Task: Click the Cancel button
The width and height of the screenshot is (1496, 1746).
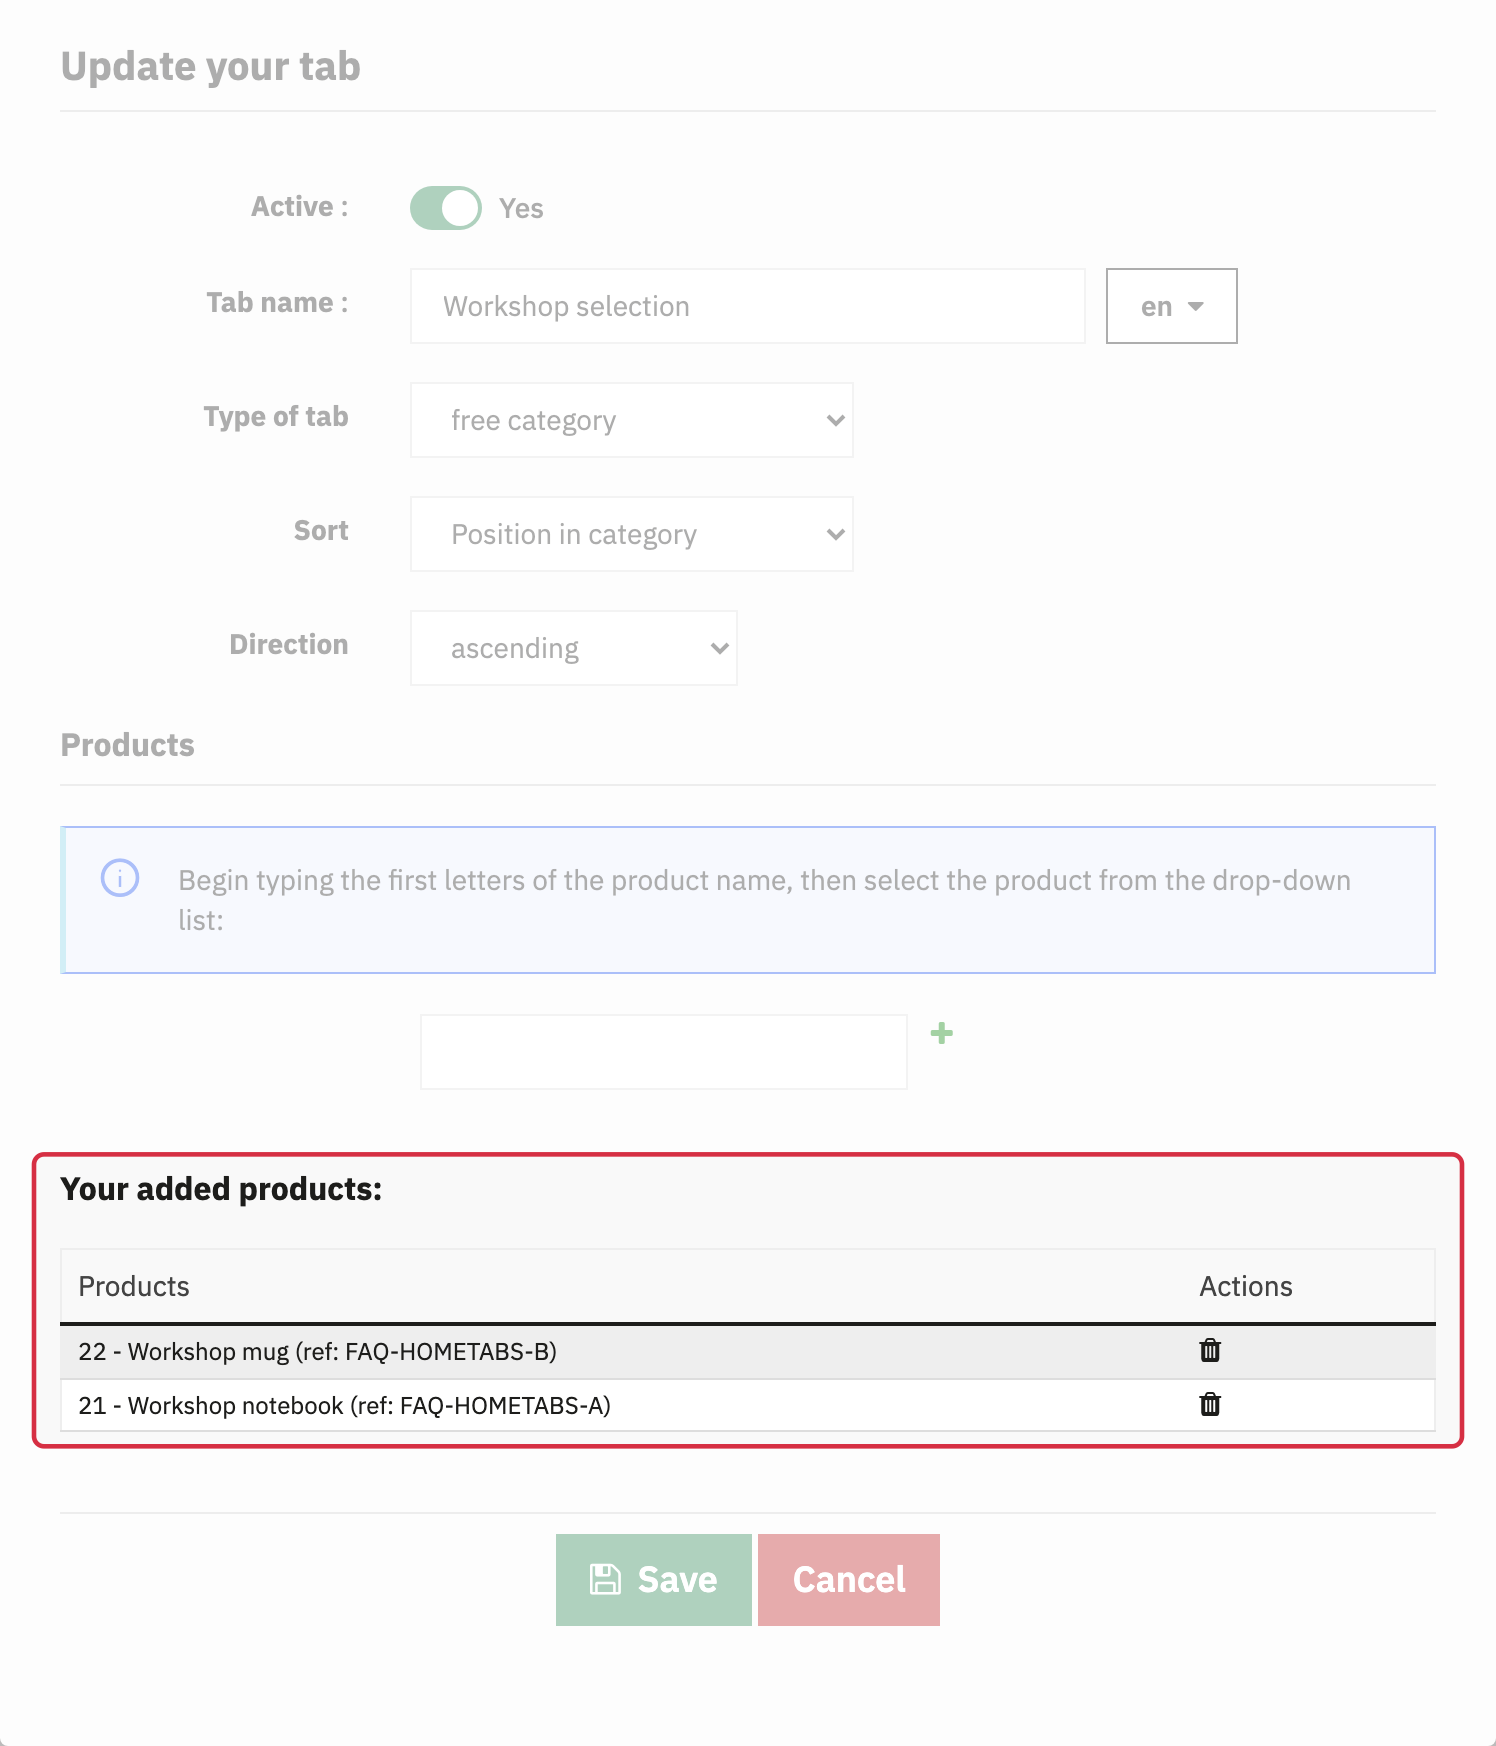Action: pyautogui.click(x=849, y=1580)
